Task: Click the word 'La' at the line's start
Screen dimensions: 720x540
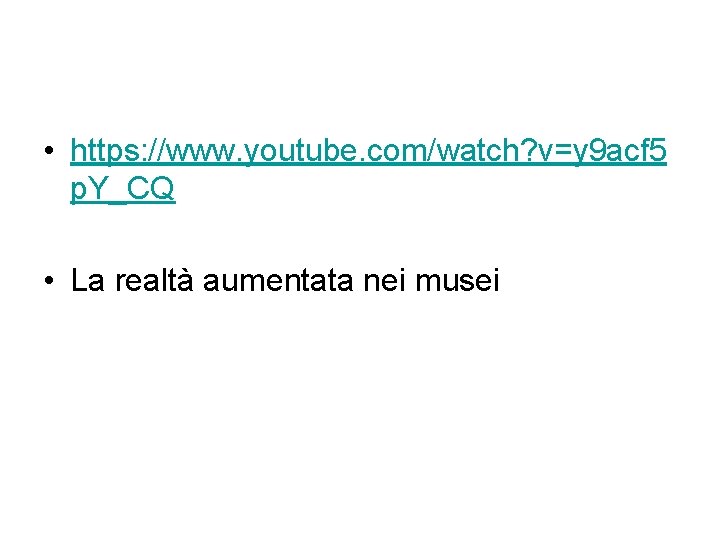Action: click(88, 280)
